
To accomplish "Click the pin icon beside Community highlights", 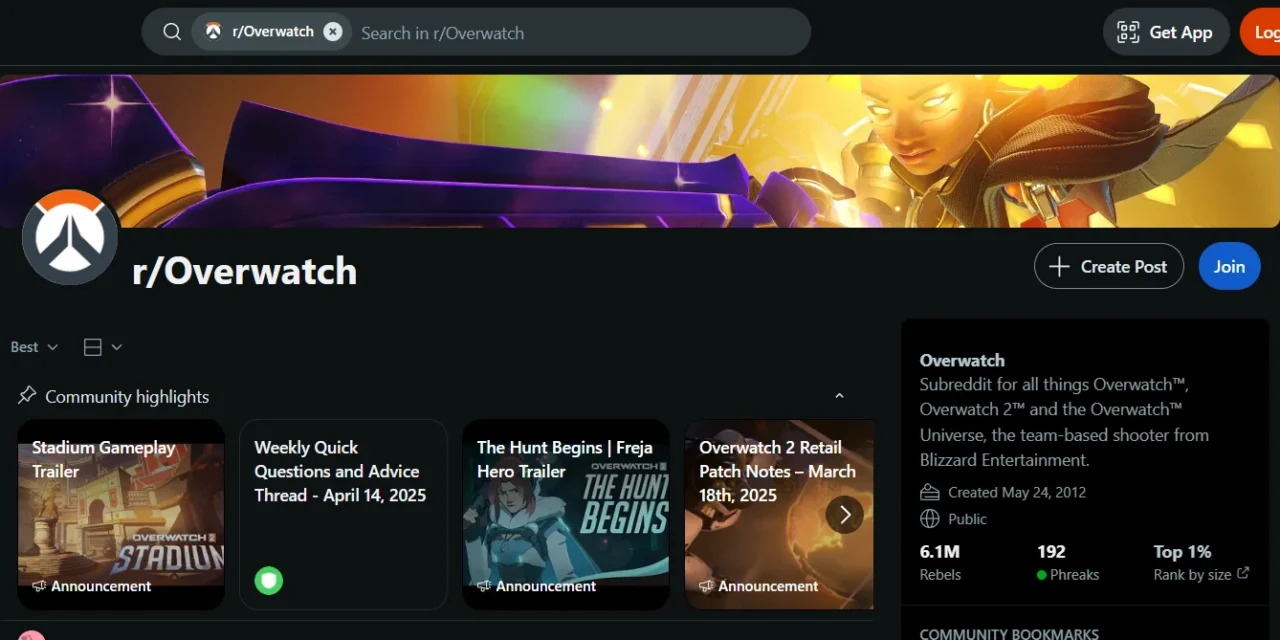I will [27, 395].
